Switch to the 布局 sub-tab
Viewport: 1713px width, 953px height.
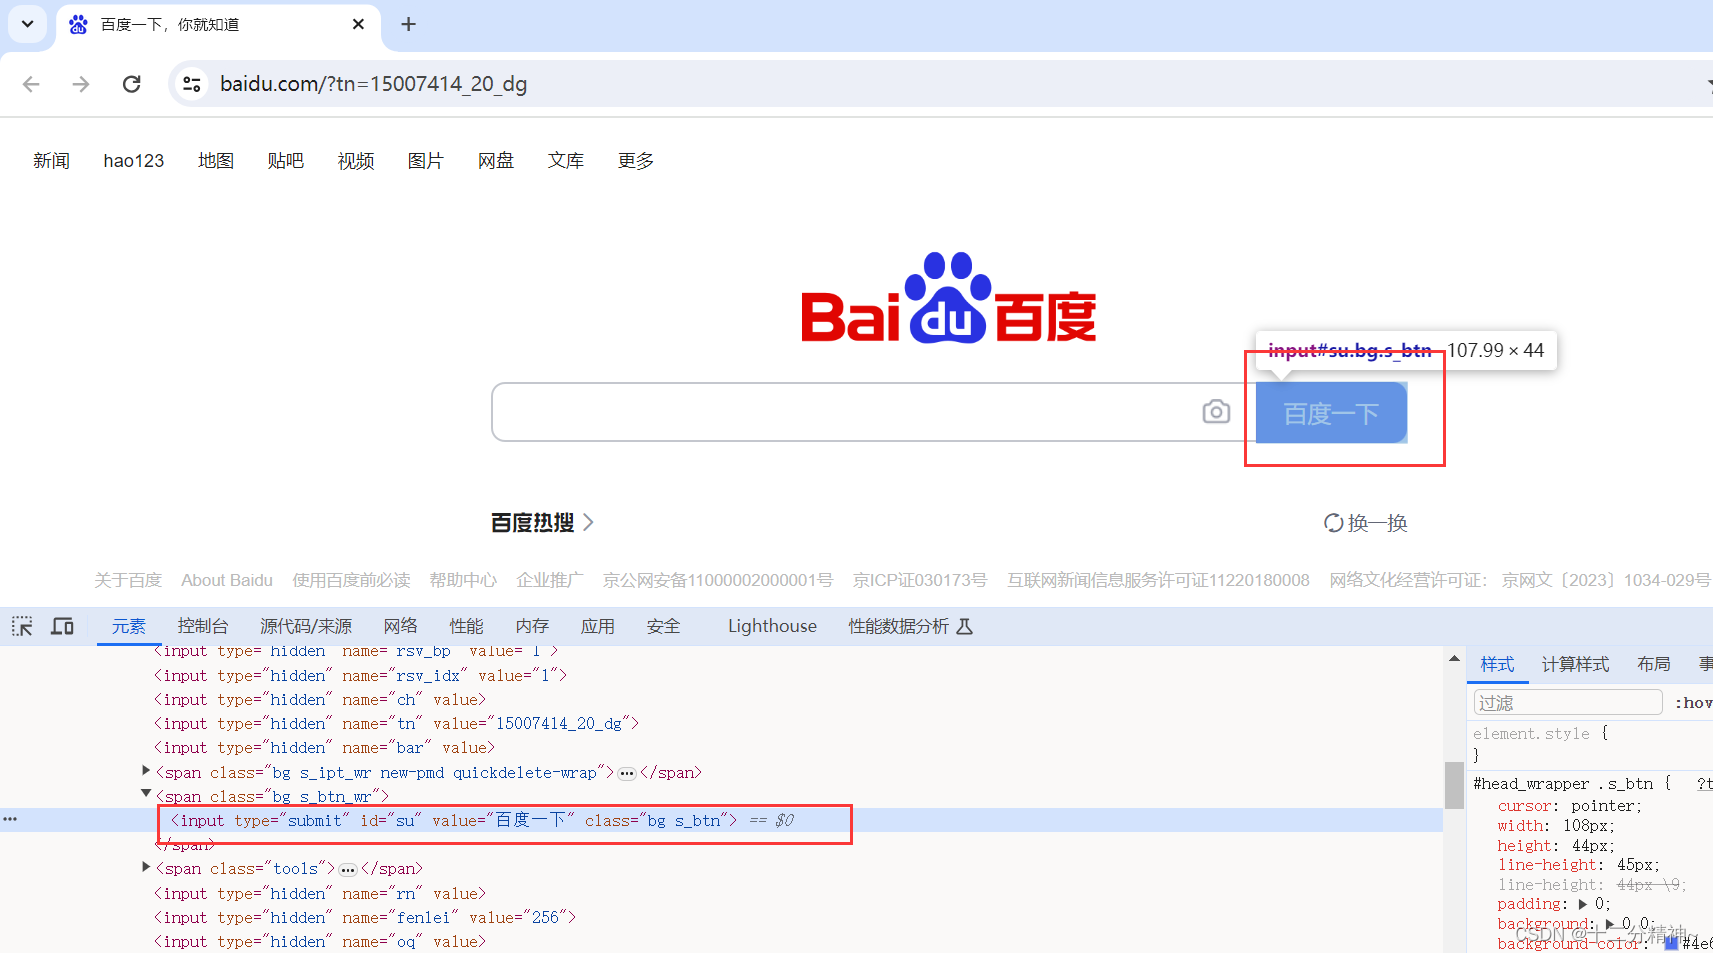1654,664
